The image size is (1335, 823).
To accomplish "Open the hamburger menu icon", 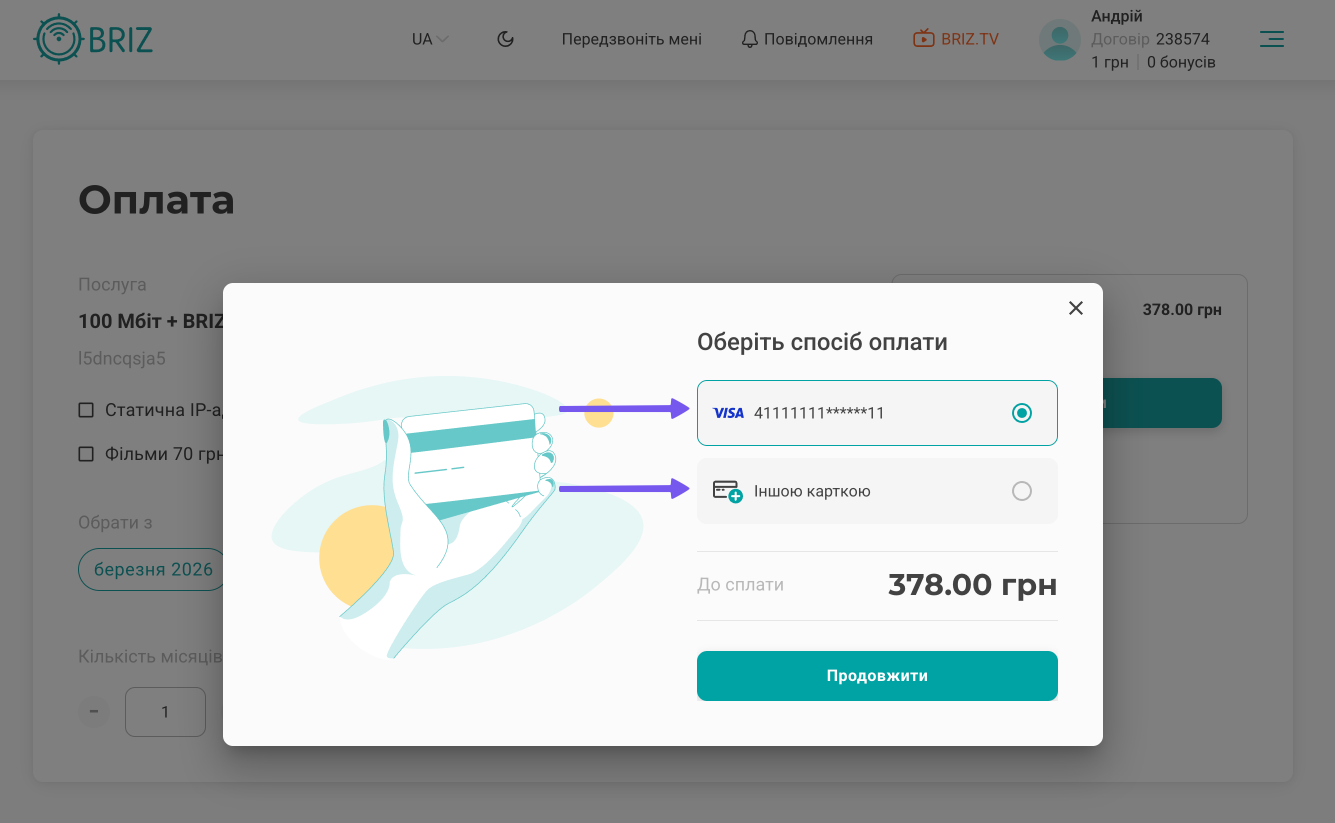I will tap(1271, 39).
